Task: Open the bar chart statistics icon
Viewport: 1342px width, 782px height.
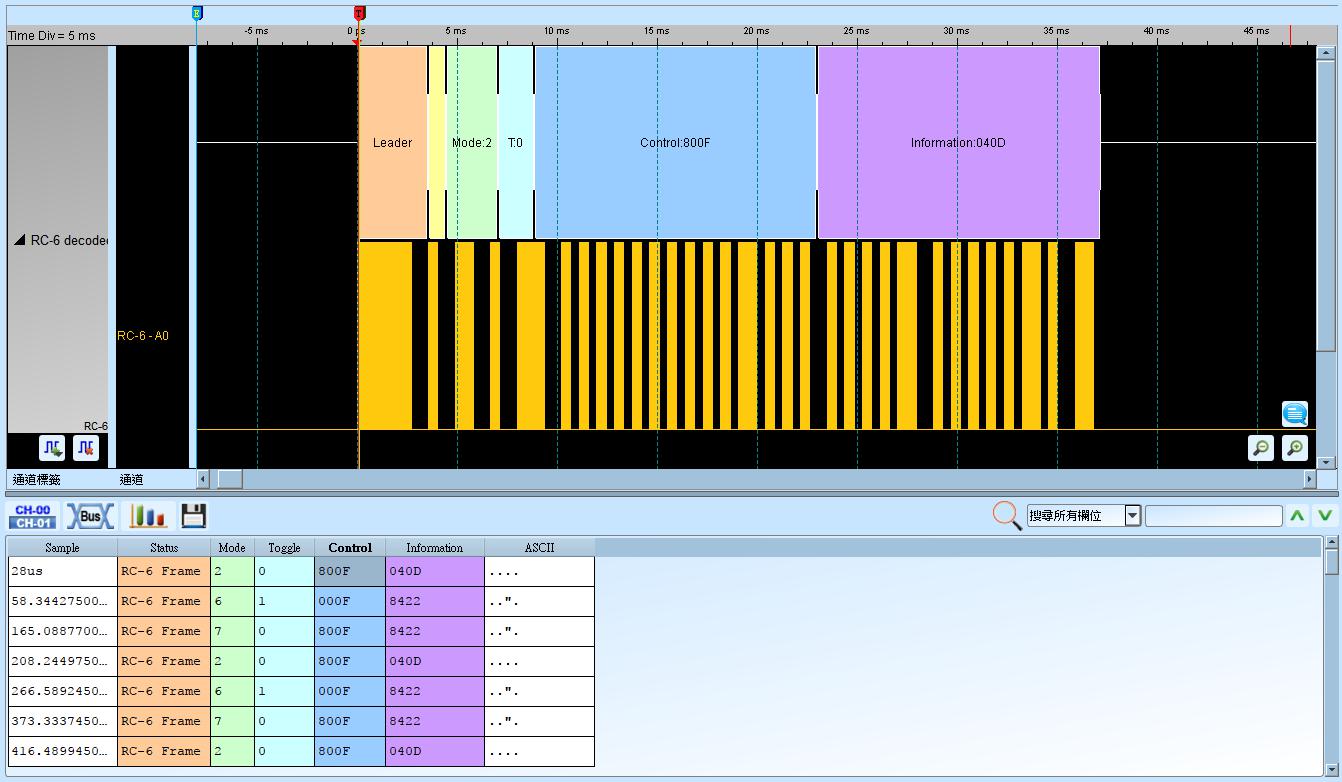Action: (x=148, y=516)
